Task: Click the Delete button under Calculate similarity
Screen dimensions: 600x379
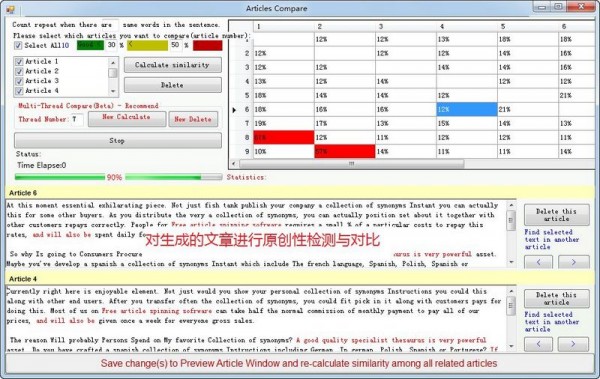Action: (x=173, y=85)
